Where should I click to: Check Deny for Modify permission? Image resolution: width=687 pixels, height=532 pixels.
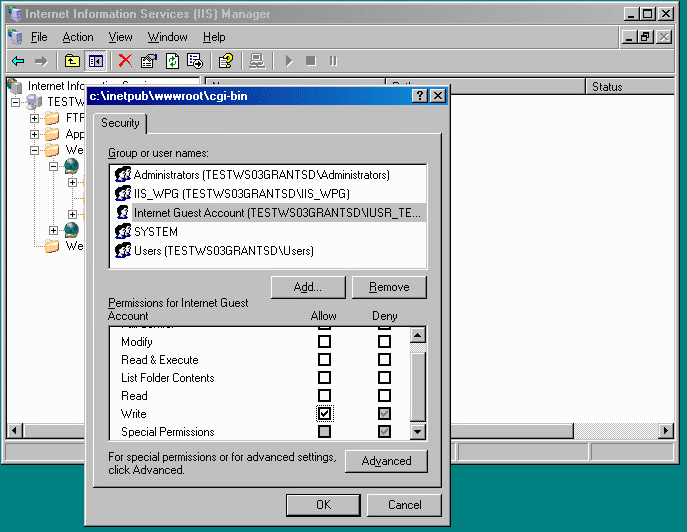(384, 341)
